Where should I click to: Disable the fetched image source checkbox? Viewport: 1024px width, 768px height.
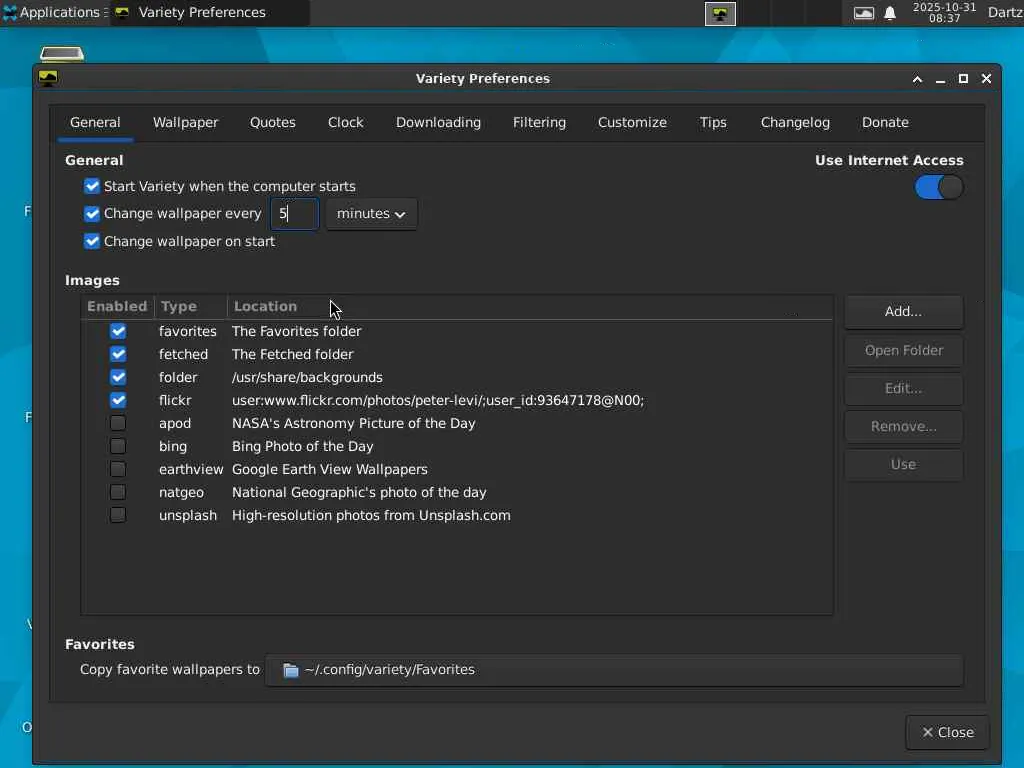pyautogui.click(x=118, y=354)
